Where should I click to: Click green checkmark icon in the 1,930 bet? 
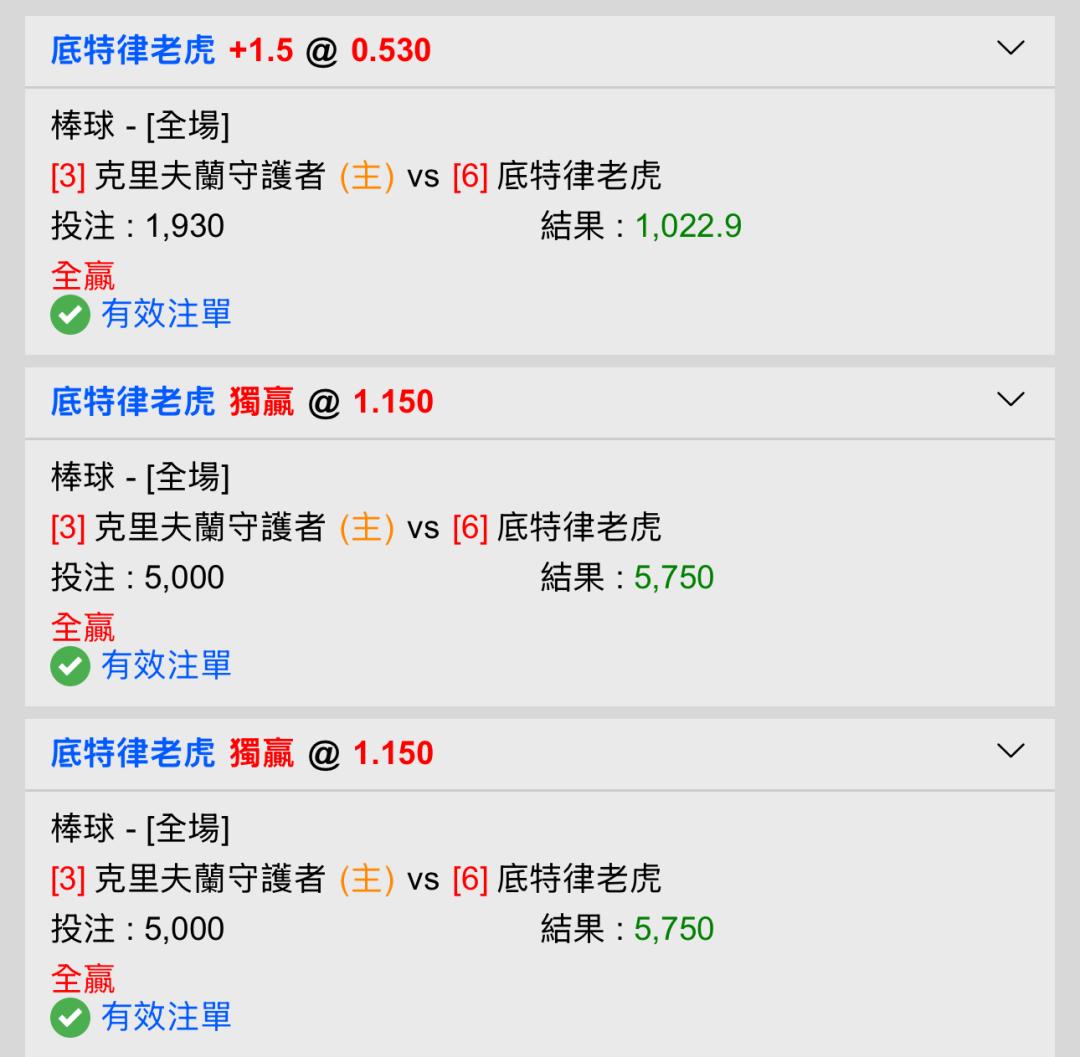tap(69, 317)
